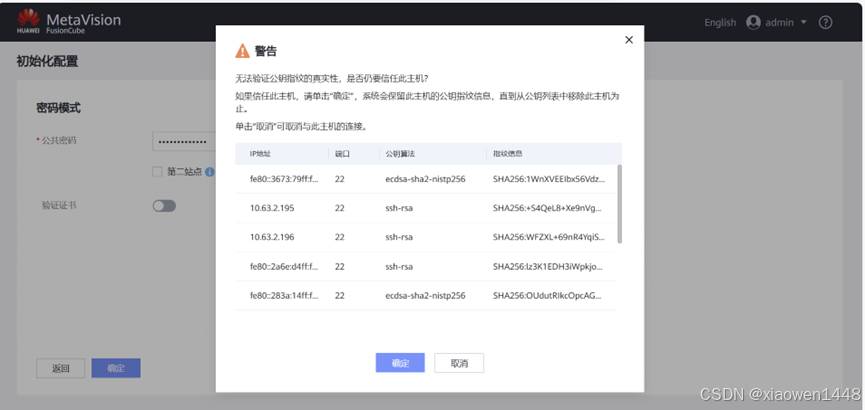The image size is (865, 410).
Task: Click the IP地址 column header
Action: coord(261,154)
